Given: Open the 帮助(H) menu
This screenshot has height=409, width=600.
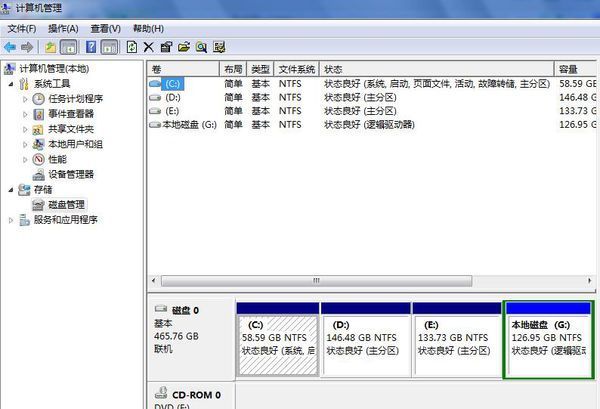Looking at the screenshot, I should pyautogui.click(x=148, y=29).
